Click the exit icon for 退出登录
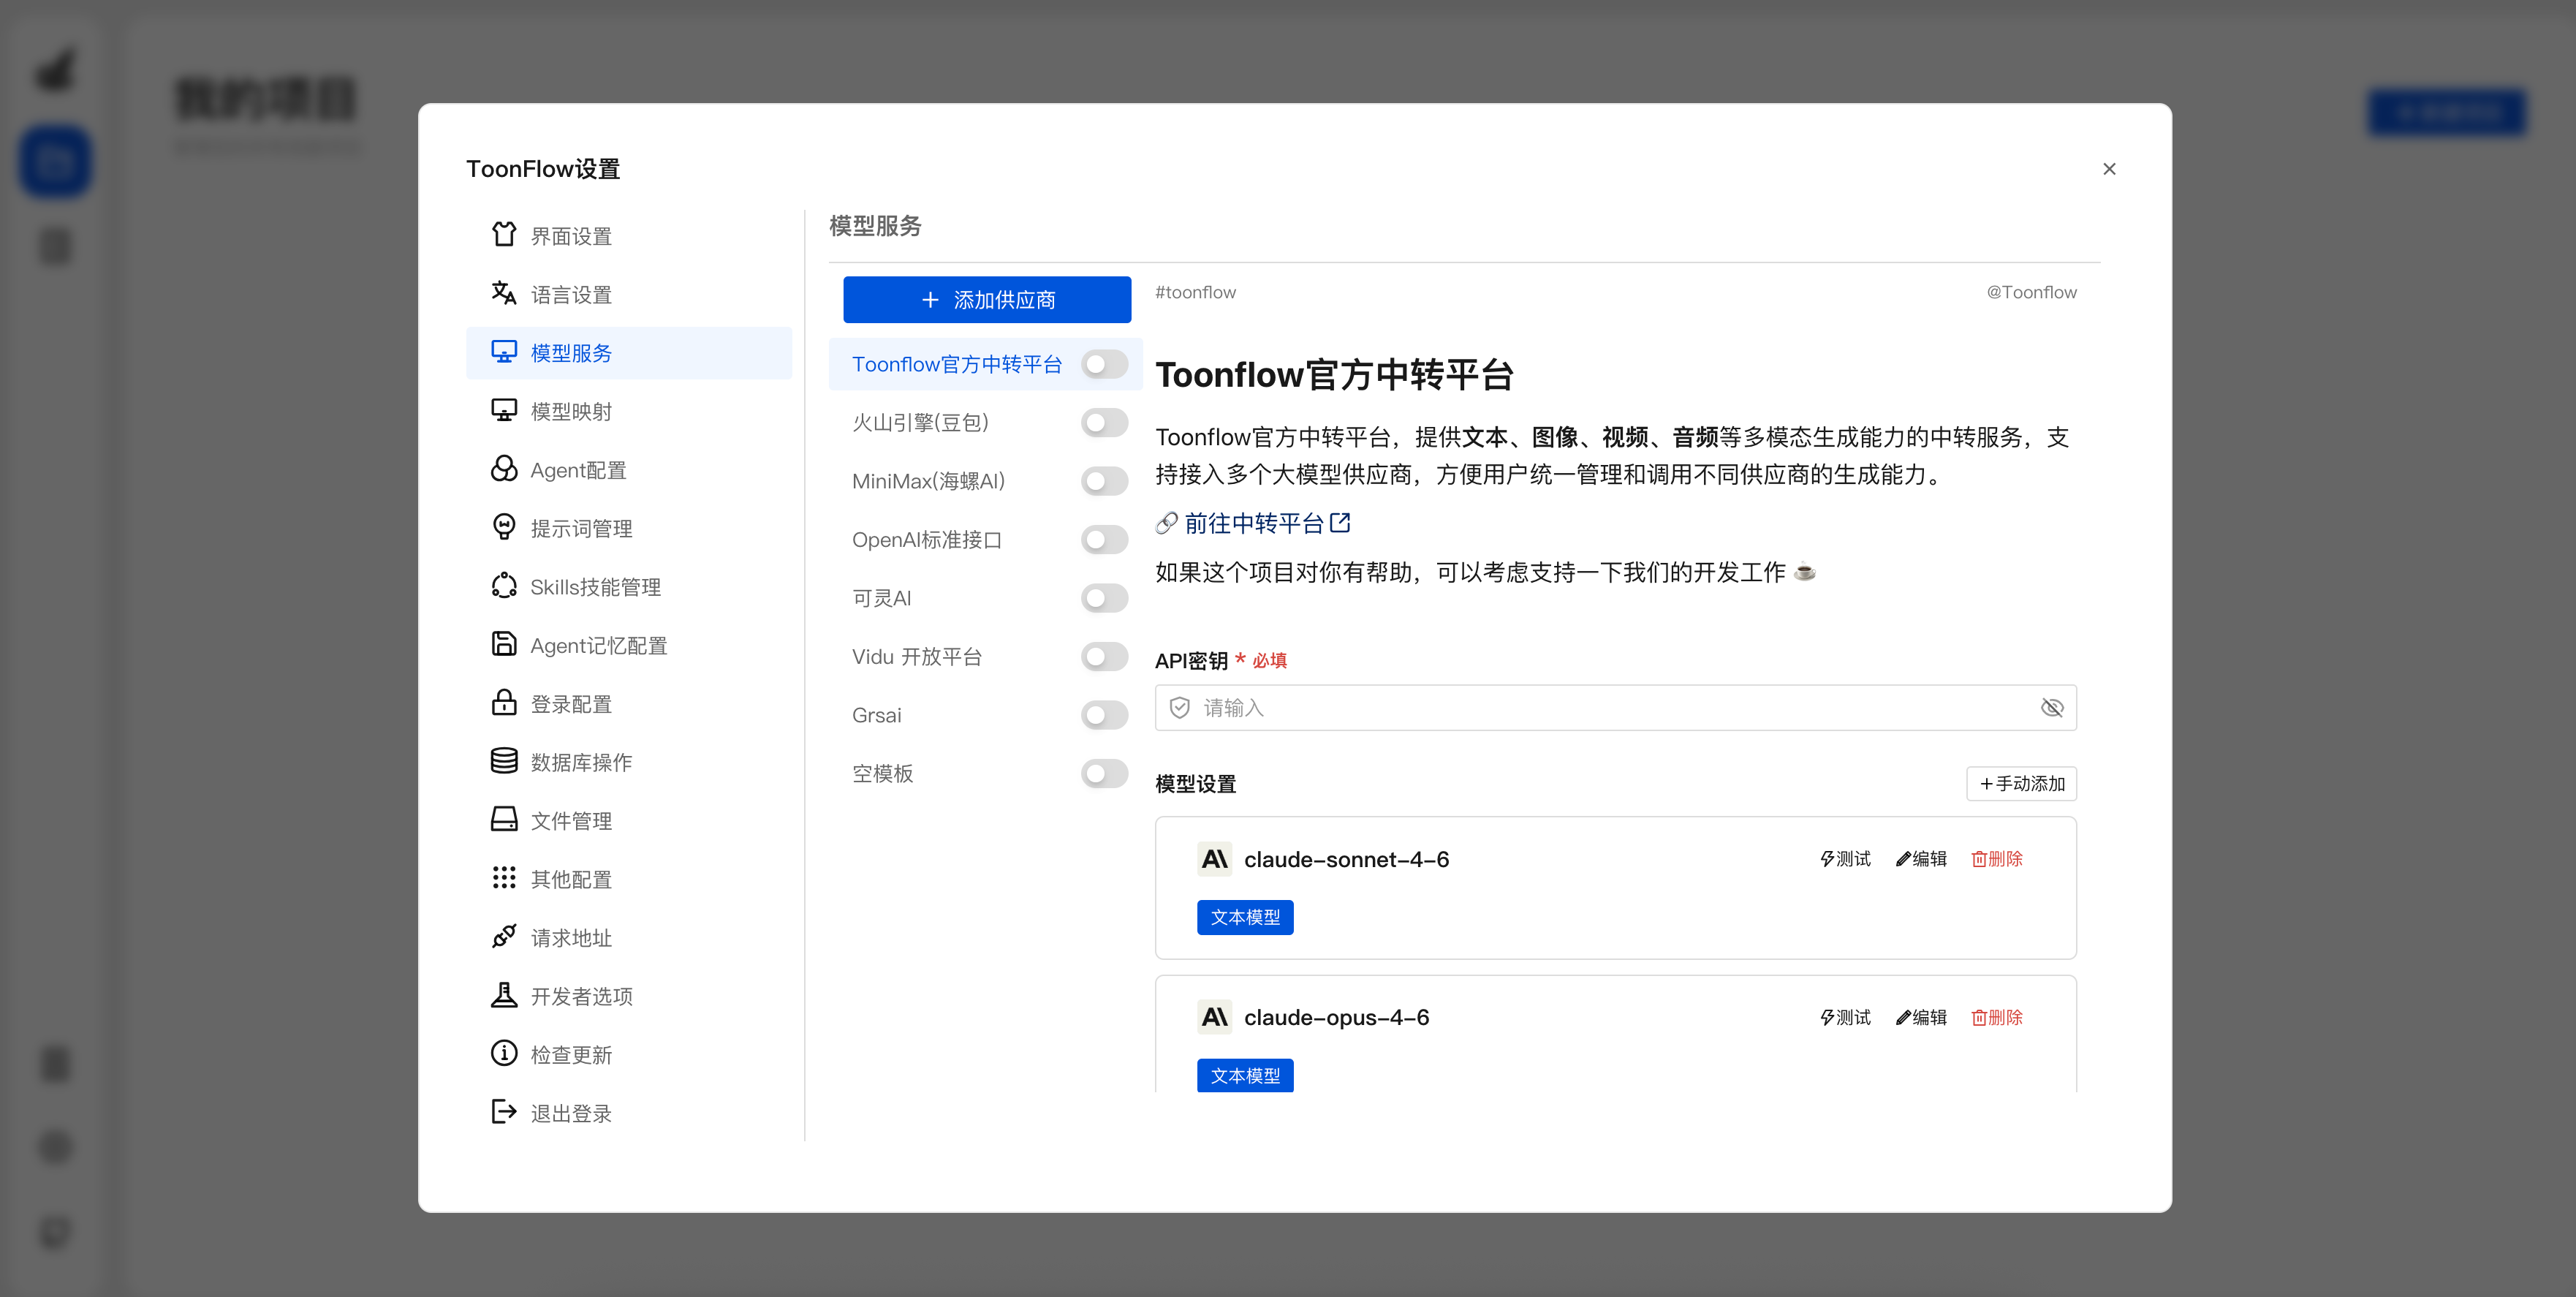The image size is (2576, 1297). [504, 1112]
